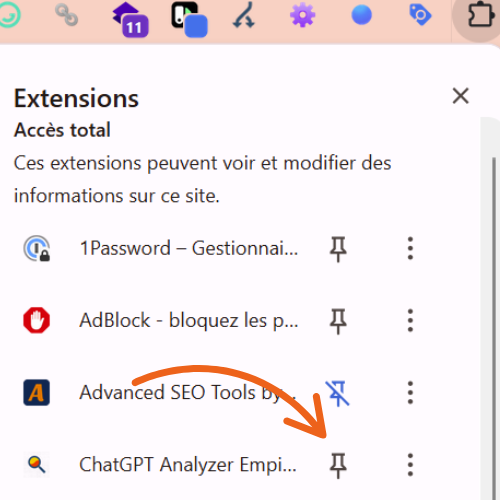Viewport: 500px width, 500px height.
Task: Open the black-and-blue square extension icon
Action: (x=189, y=19)
